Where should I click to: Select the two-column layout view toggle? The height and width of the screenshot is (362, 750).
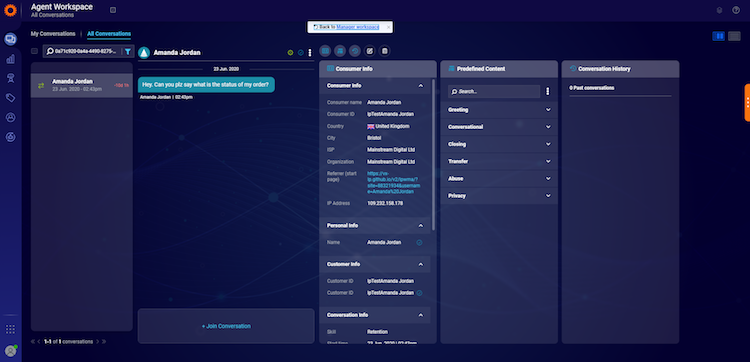pyautogui.click(x=718, y=36)
